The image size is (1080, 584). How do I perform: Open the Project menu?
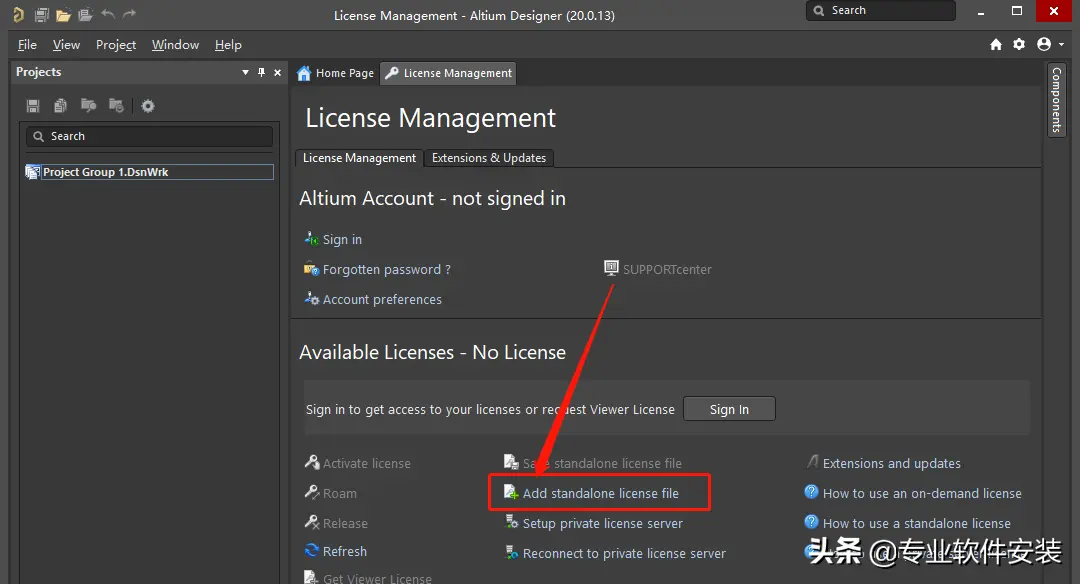(x=116, y=45)
